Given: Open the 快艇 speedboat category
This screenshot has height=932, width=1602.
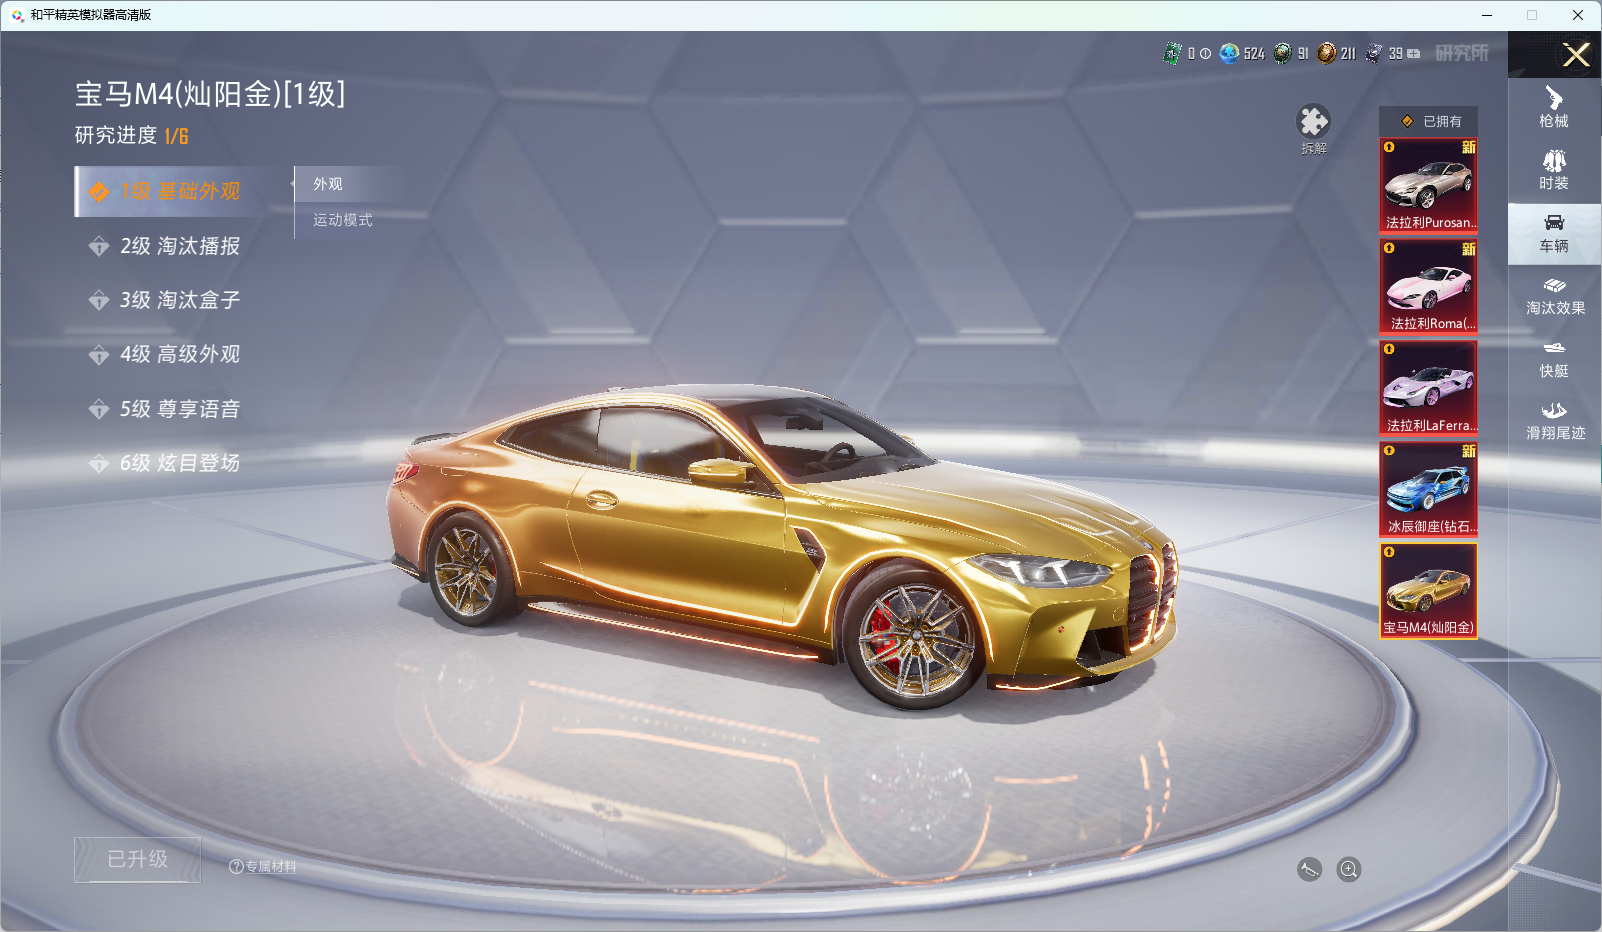Looking at the screenshot, I should tap(1553, 359).
